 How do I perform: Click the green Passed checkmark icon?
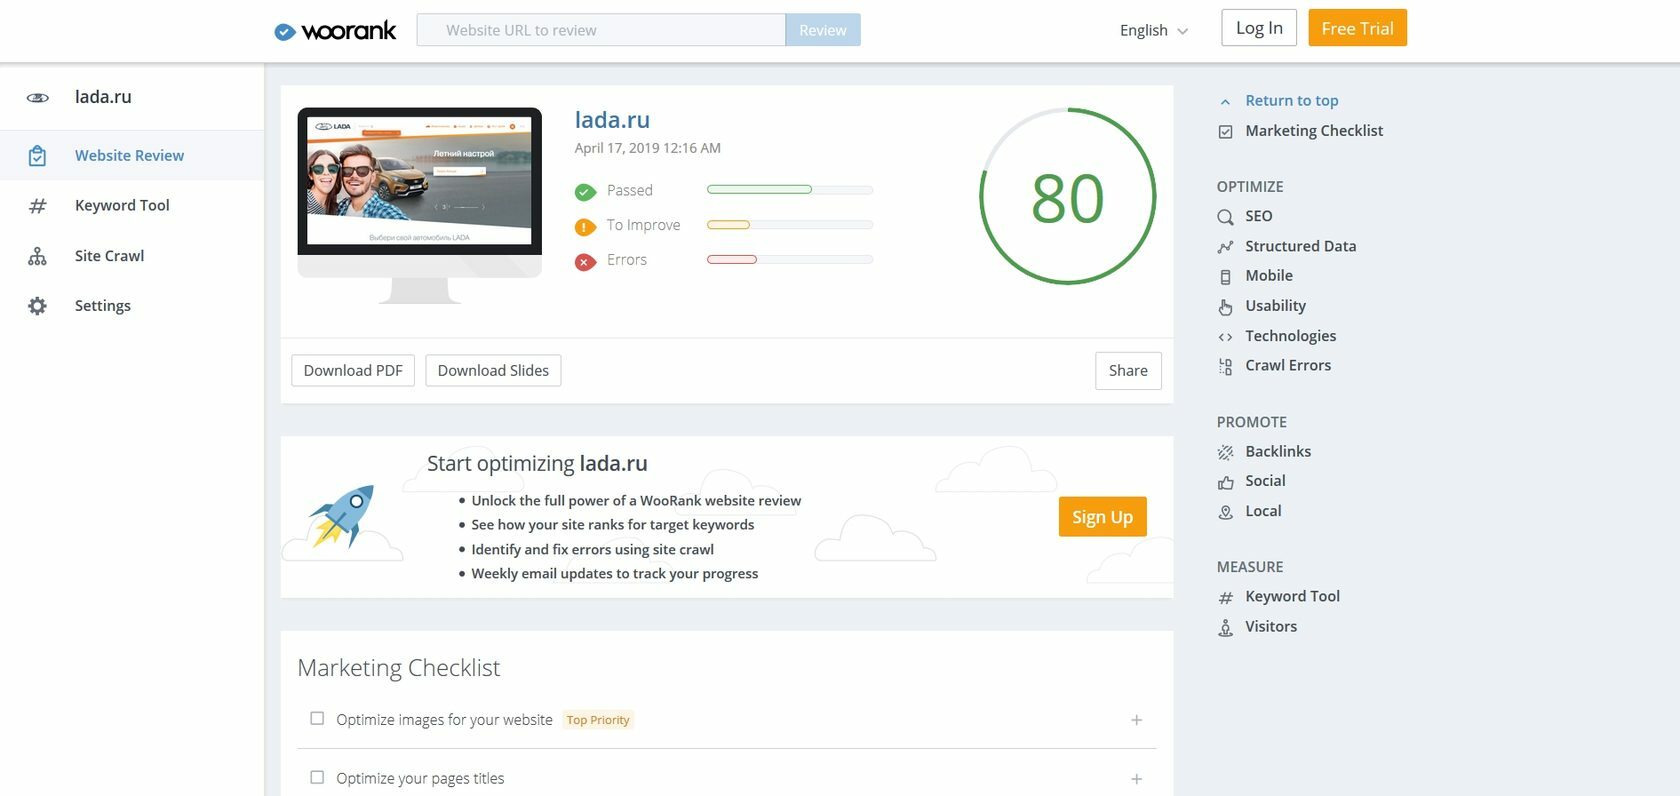585,192
